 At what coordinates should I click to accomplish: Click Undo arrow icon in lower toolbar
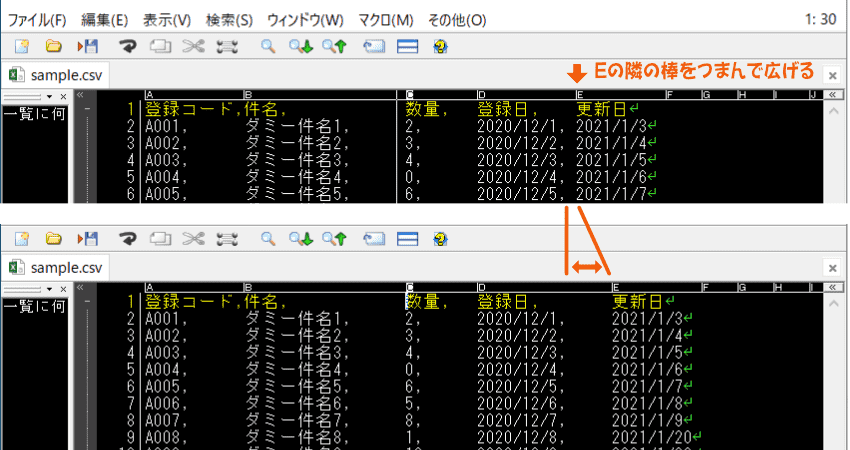(x=128, y=239)
